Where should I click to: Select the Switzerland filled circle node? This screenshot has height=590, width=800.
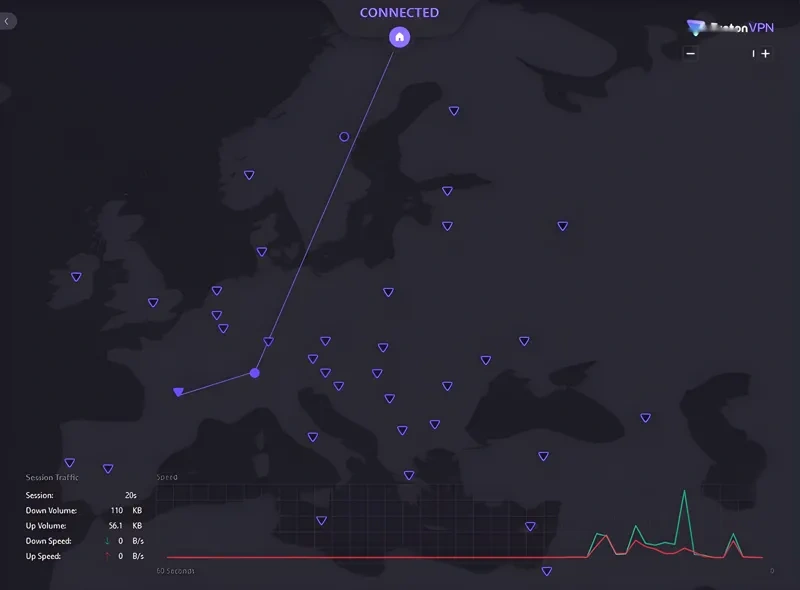pos(255,373)
